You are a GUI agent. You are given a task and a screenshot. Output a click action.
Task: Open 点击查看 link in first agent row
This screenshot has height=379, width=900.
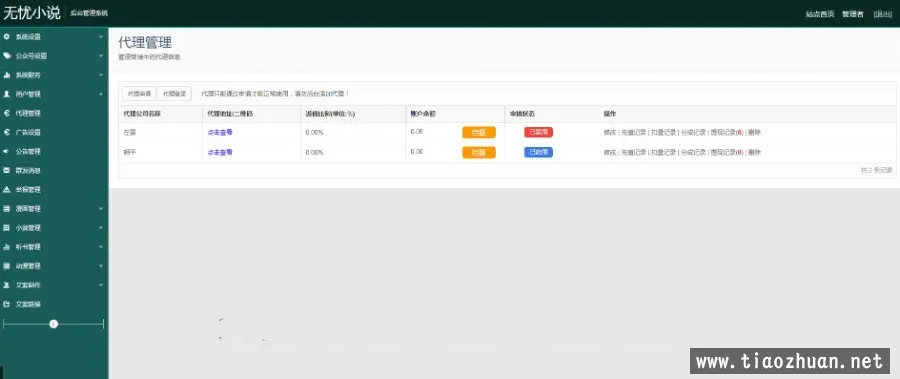tap(220, 132)
